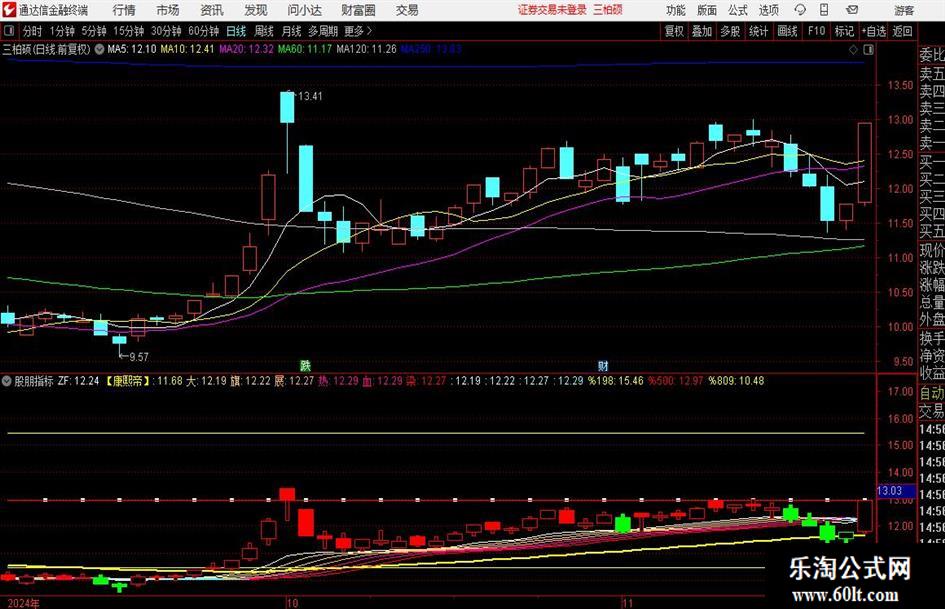The width and height of the screenshot is (945, 609).
Task: Select the 月线 monthly chart tab
Action: click(x=292, y=31)
